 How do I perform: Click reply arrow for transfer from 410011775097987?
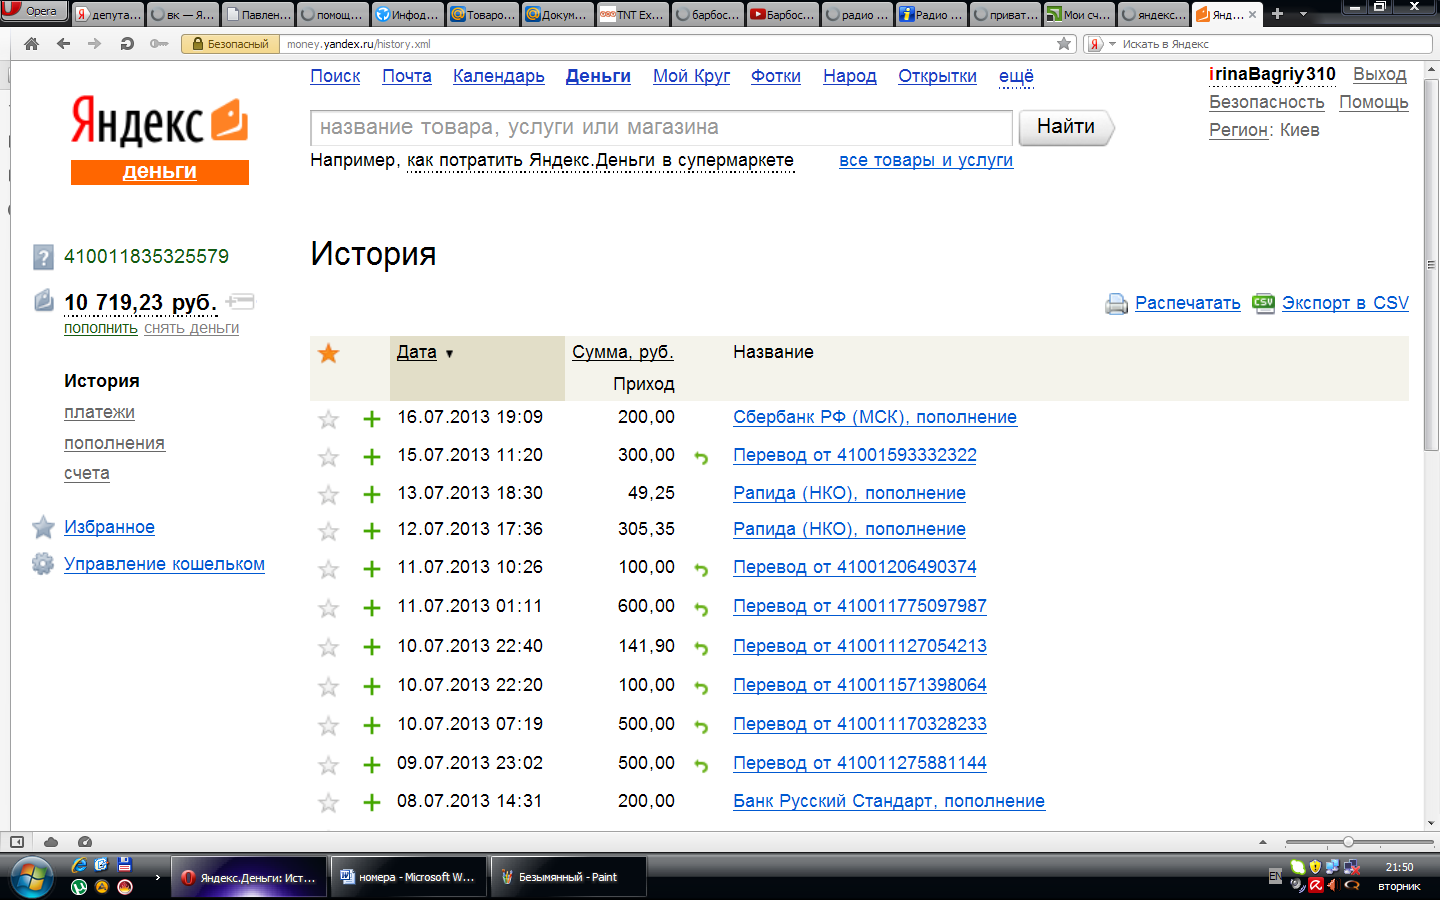(701, 608)
